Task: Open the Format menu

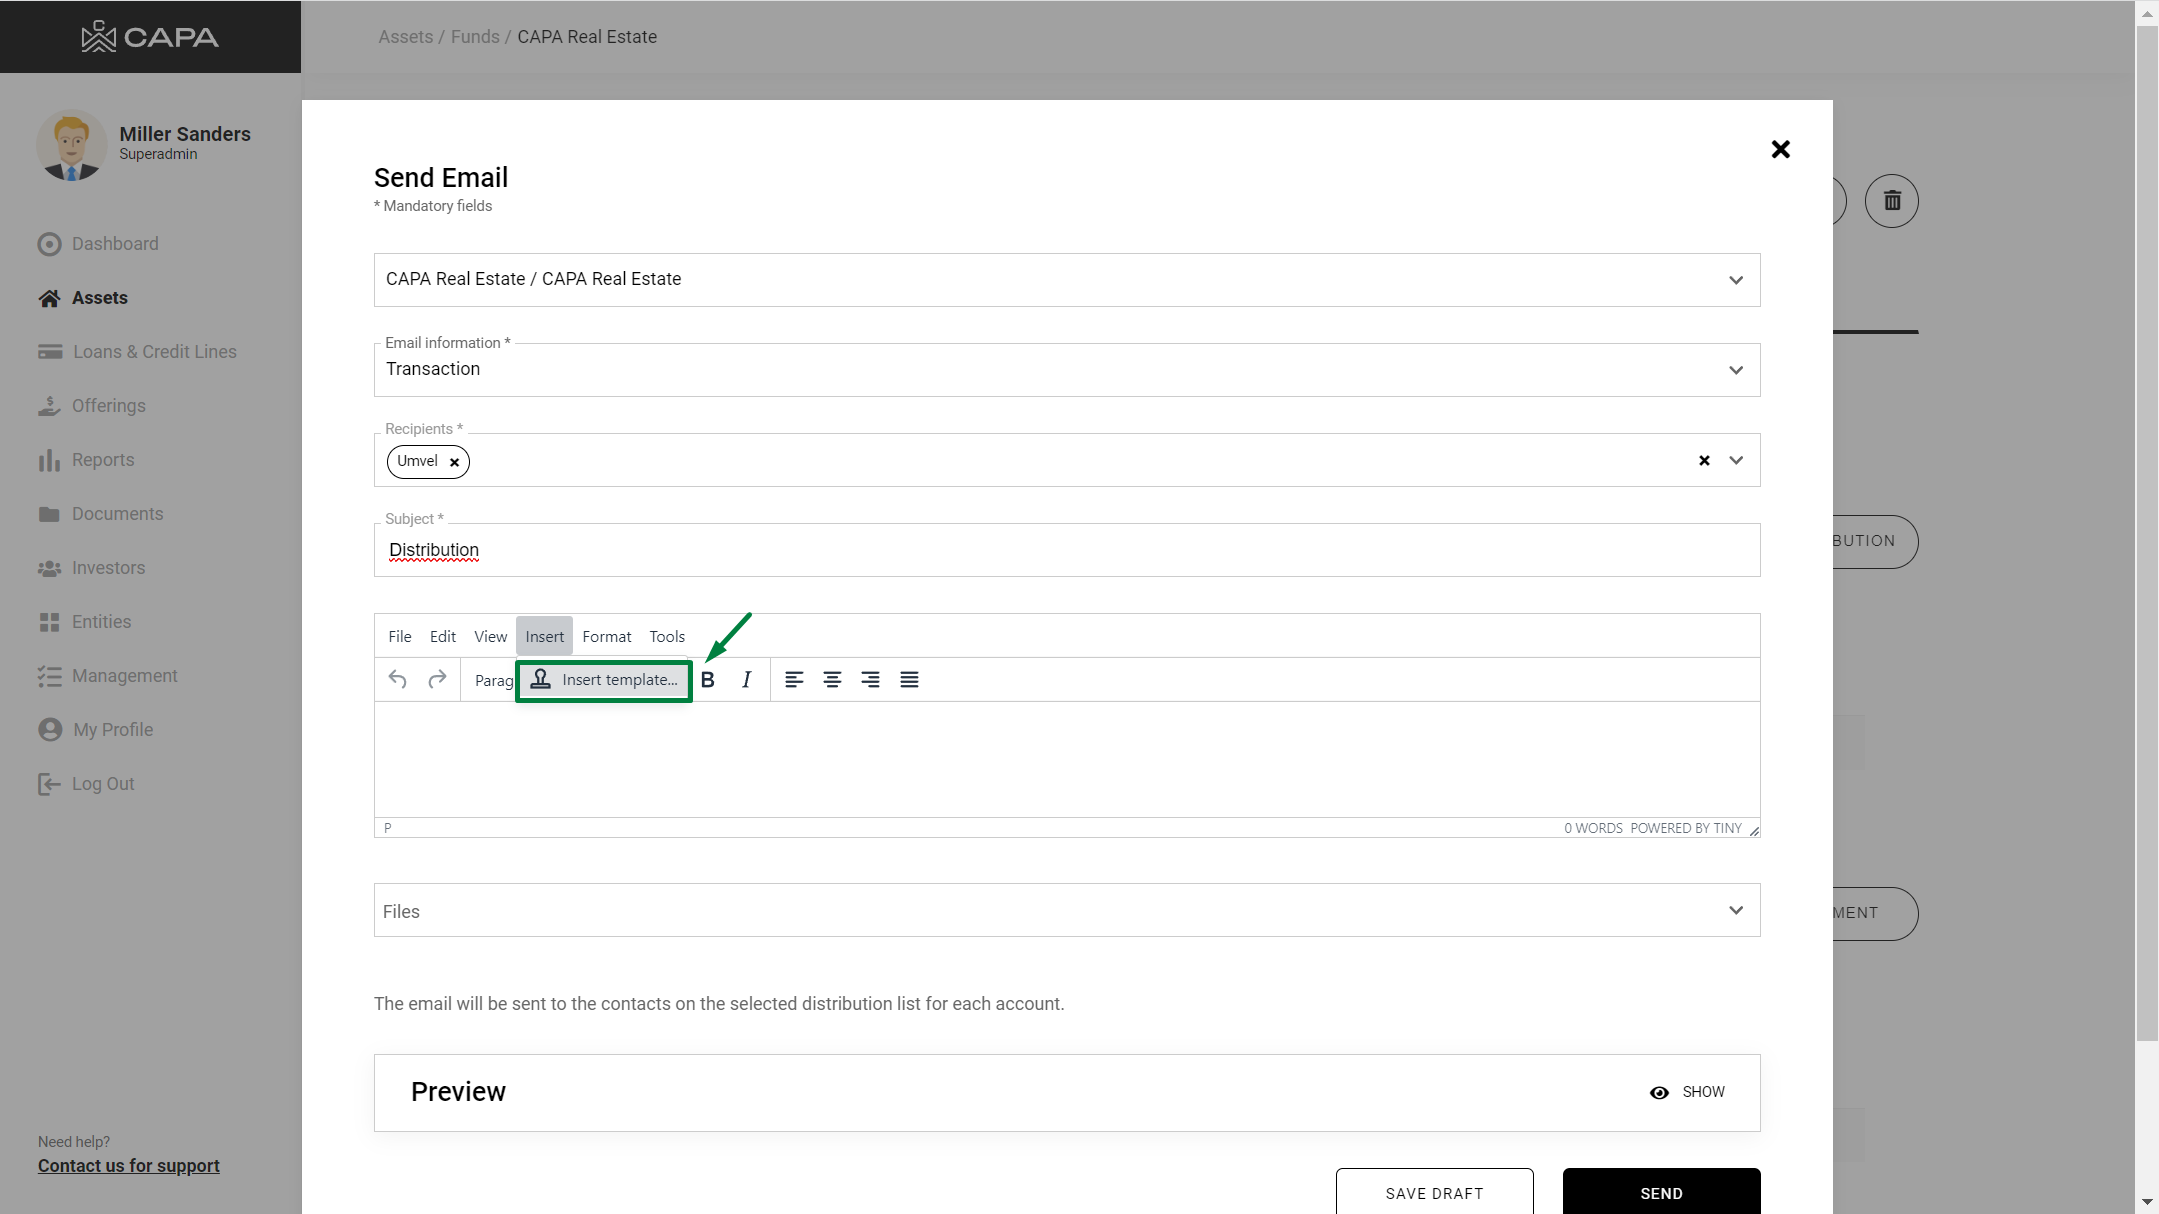Action: (x=606, y=636)
